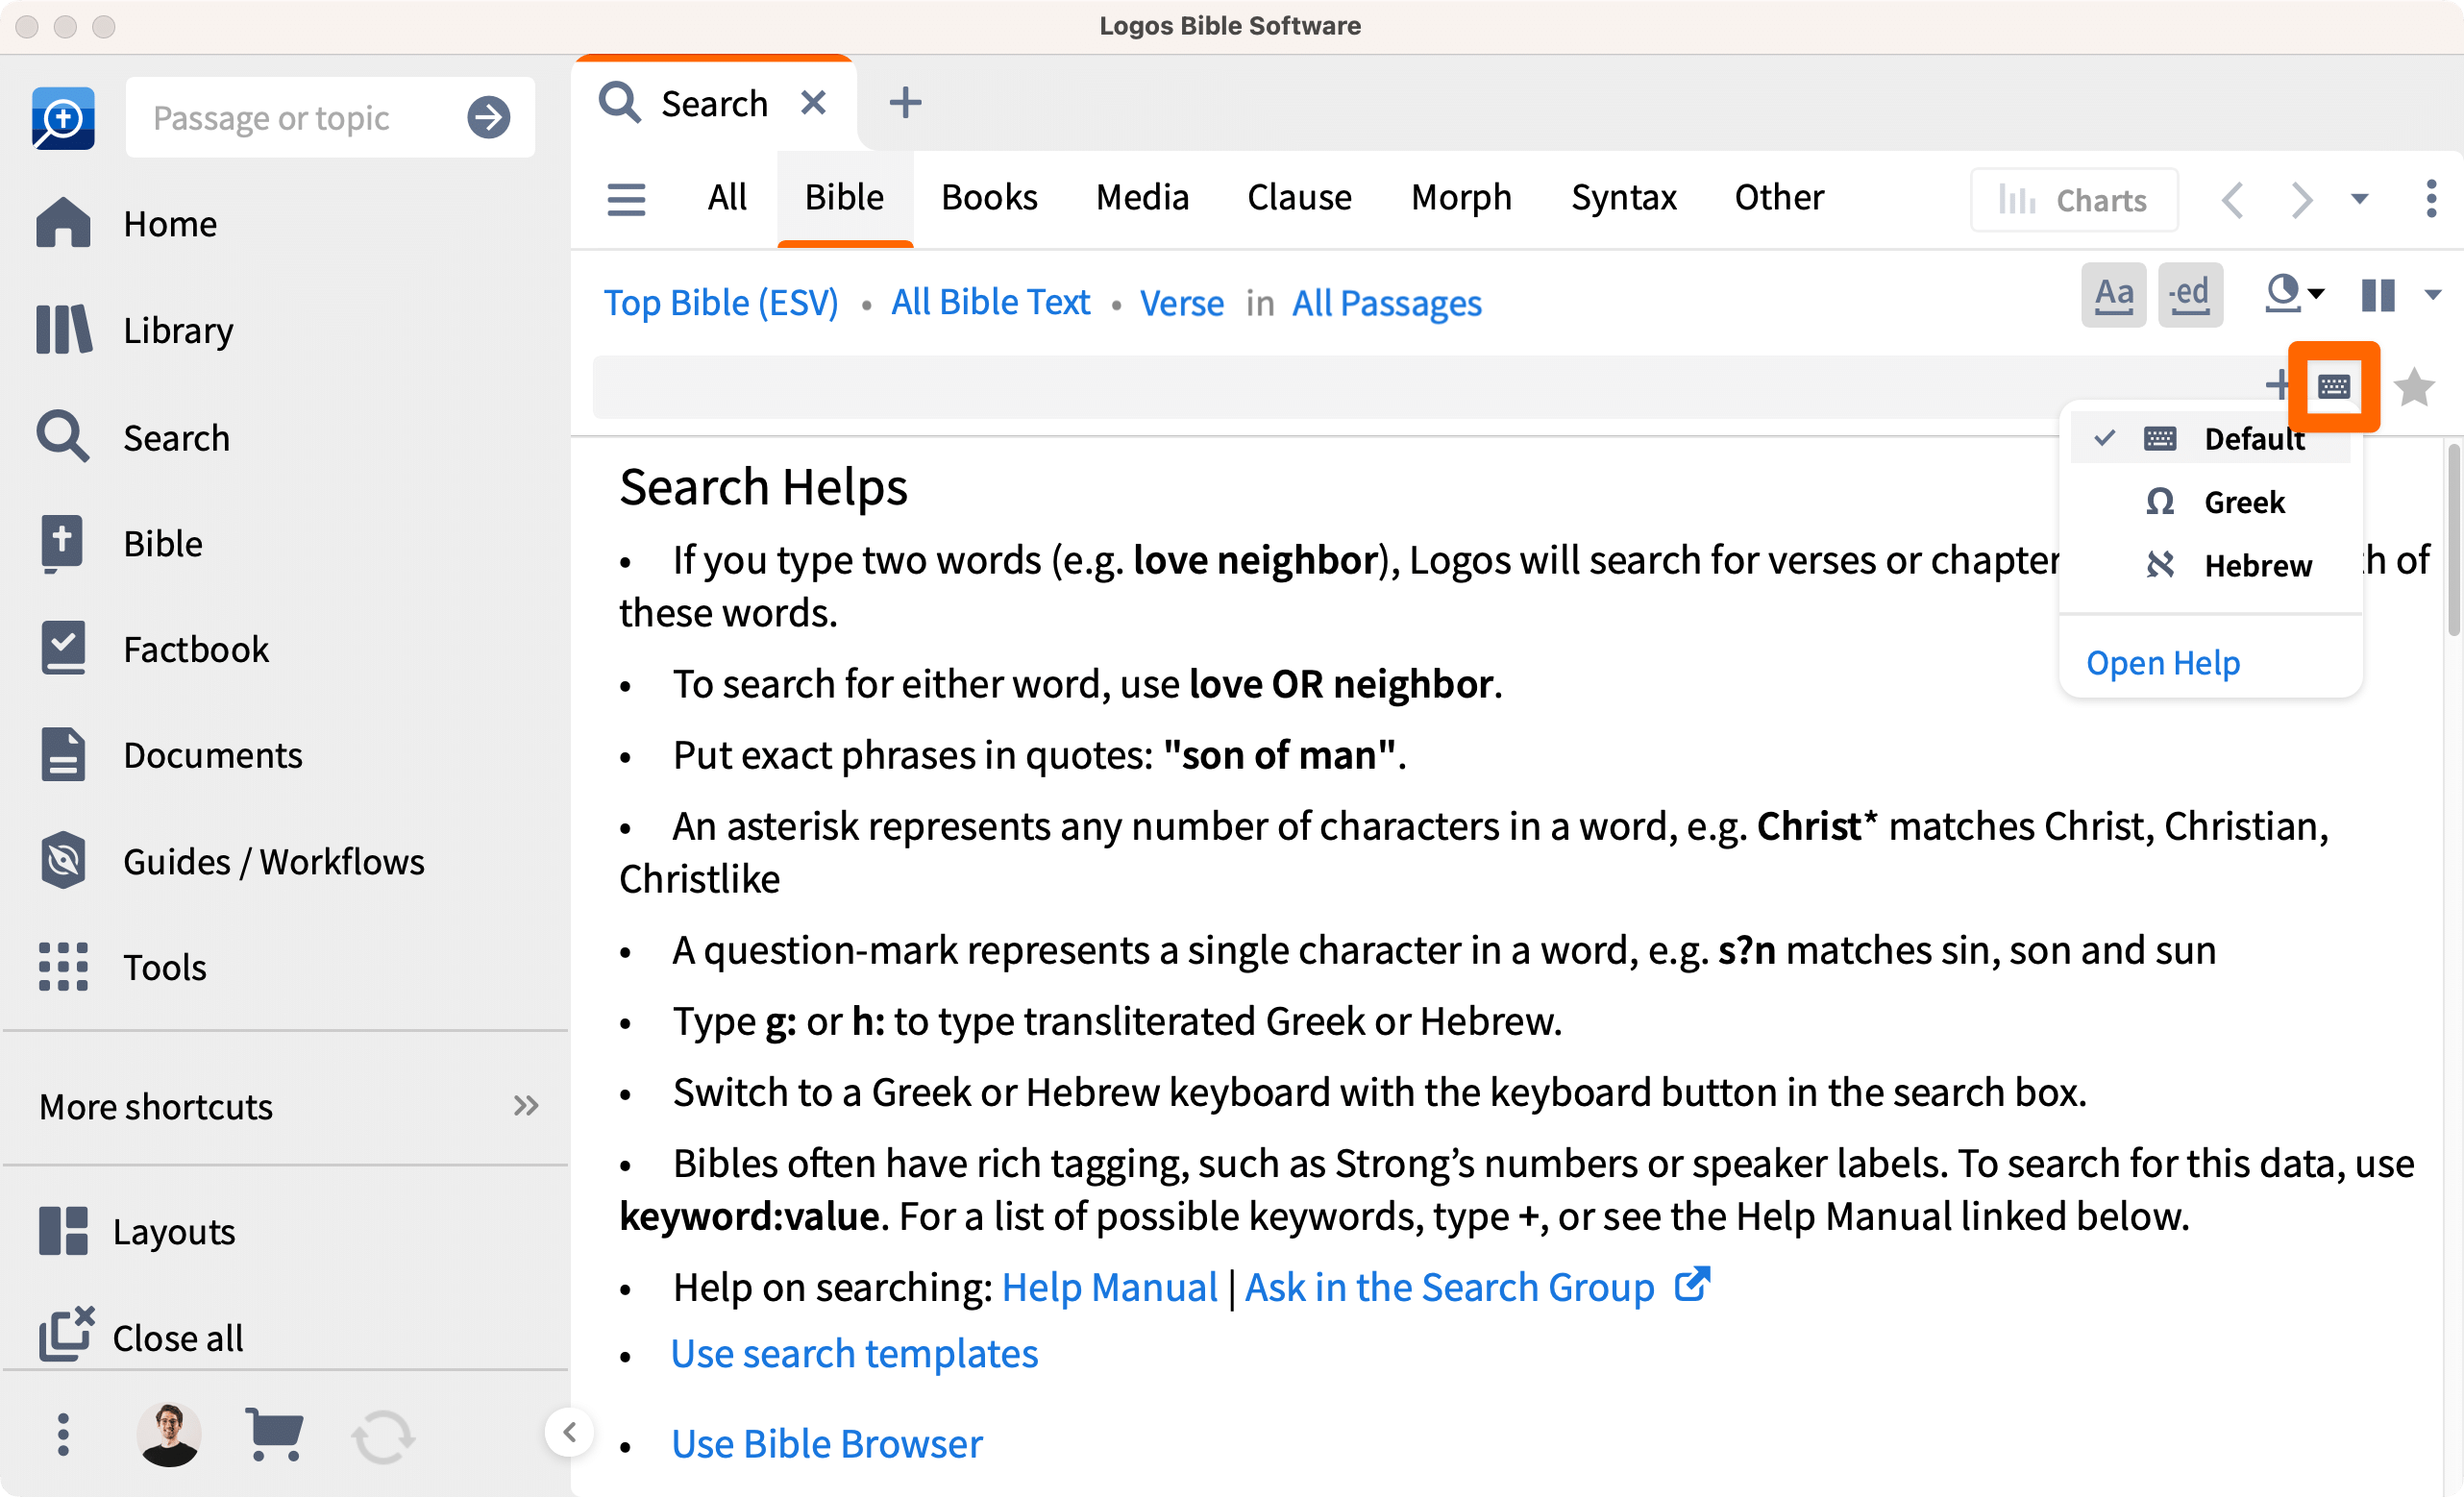This screenshot has width=2464, height=1497.
Task: Click the favorite star icon
Action: 2415,387
